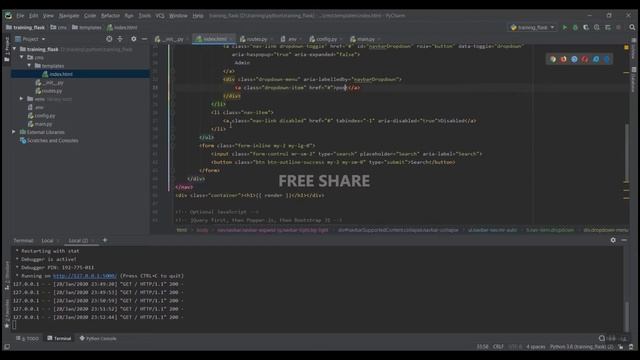
Task: Switch to the .env editor tab
Action: (290, 39)
